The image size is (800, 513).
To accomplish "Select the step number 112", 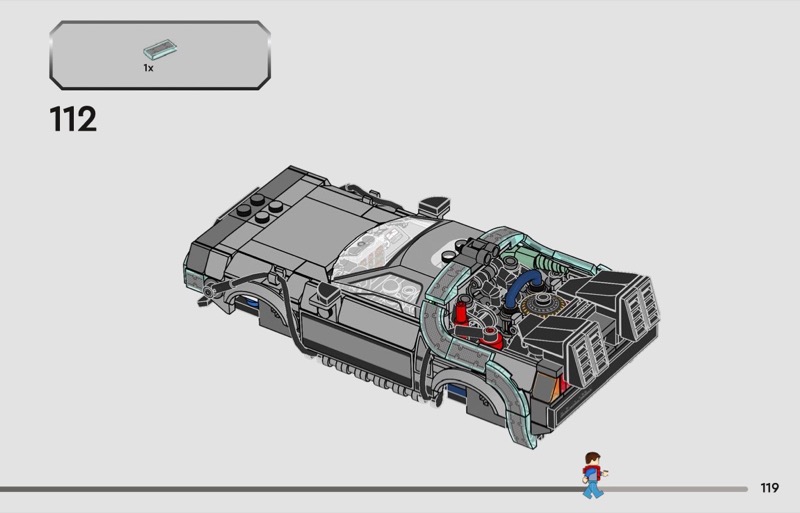I will [x=72, y=121].
